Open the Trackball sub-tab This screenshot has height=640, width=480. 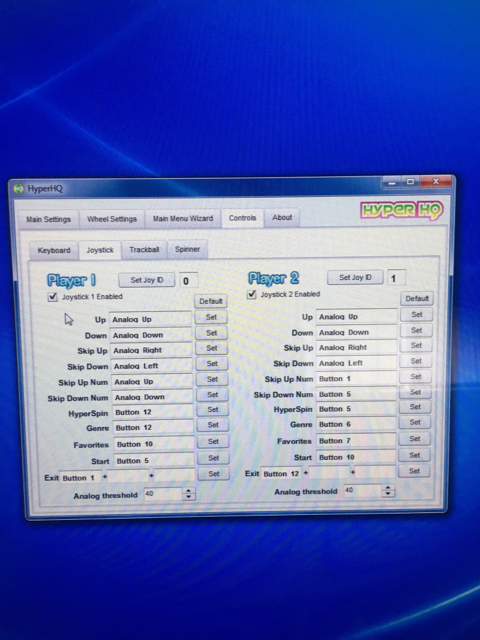pyautogui.click(x=144, y=249)
